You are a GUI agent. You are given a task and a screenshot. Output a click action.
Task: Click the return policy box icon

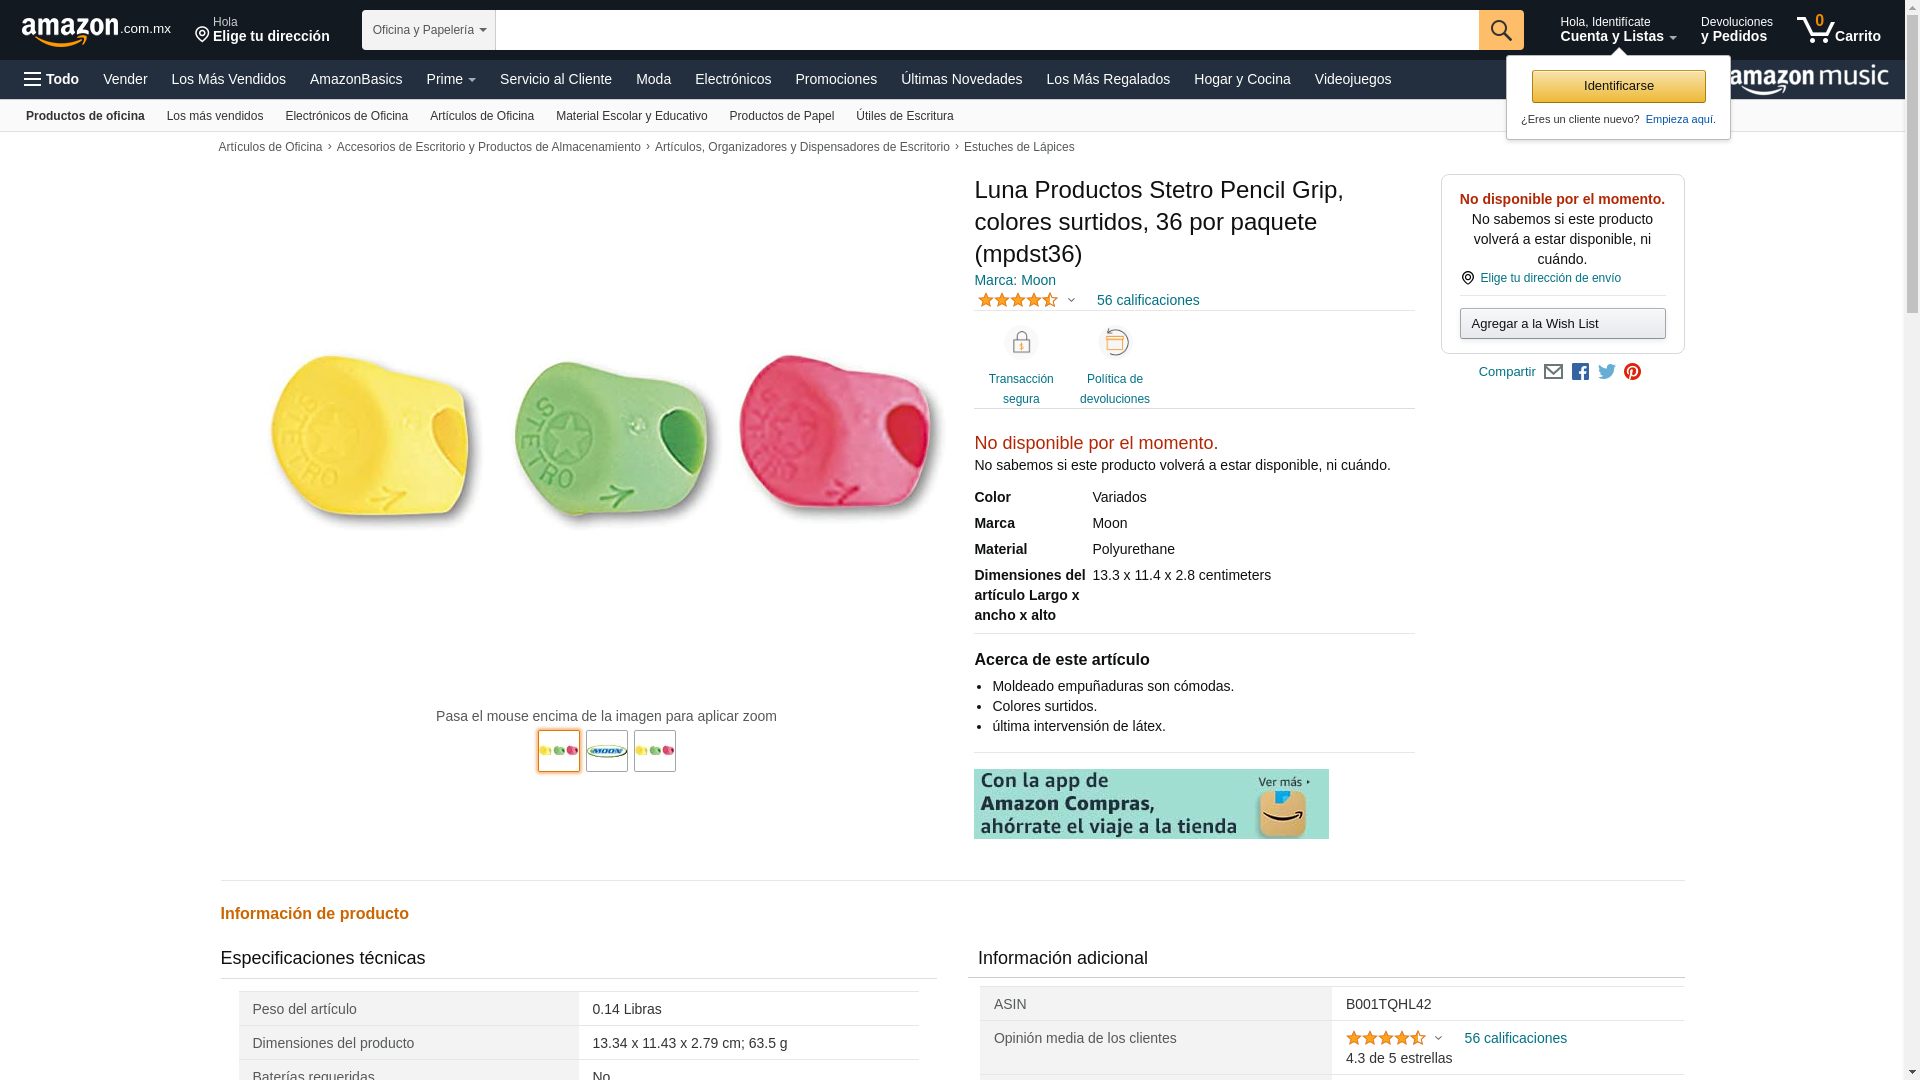1114,343
